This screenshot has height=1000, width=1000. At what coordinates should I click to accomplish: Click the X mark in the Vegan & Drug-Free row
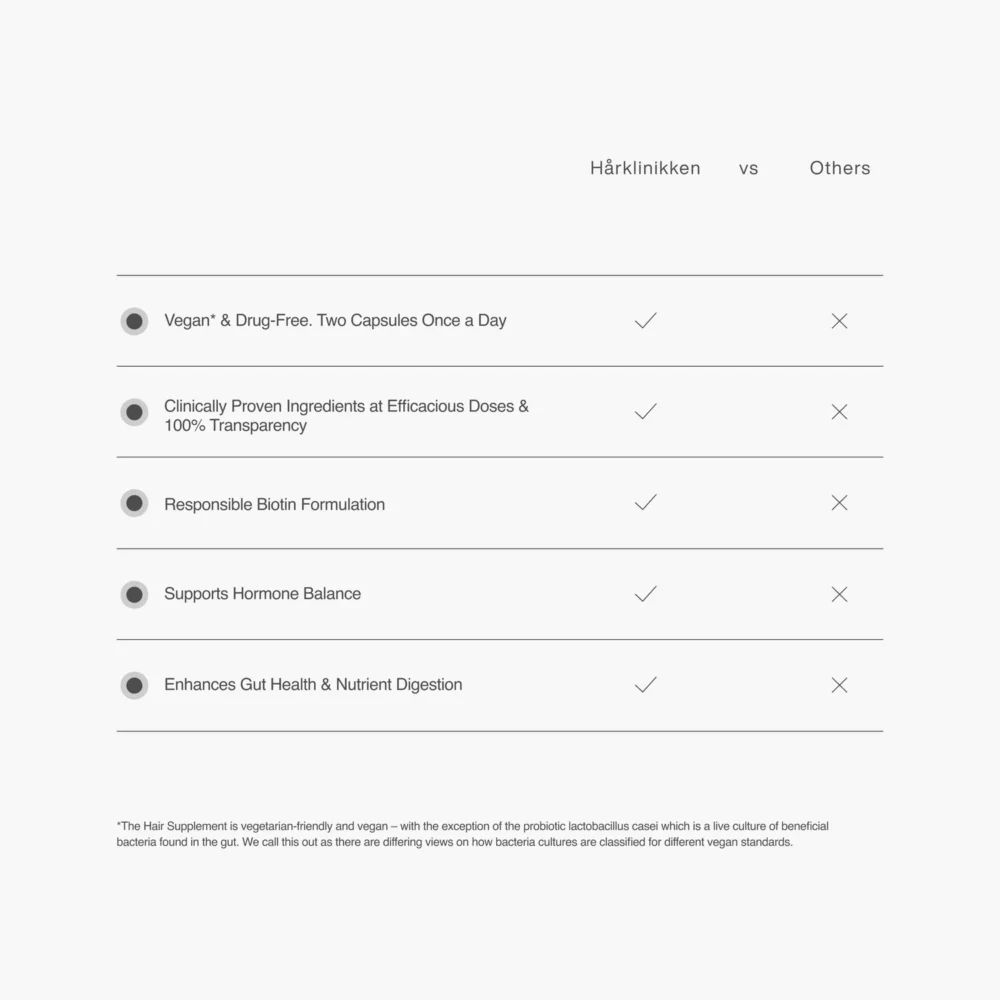839,321
